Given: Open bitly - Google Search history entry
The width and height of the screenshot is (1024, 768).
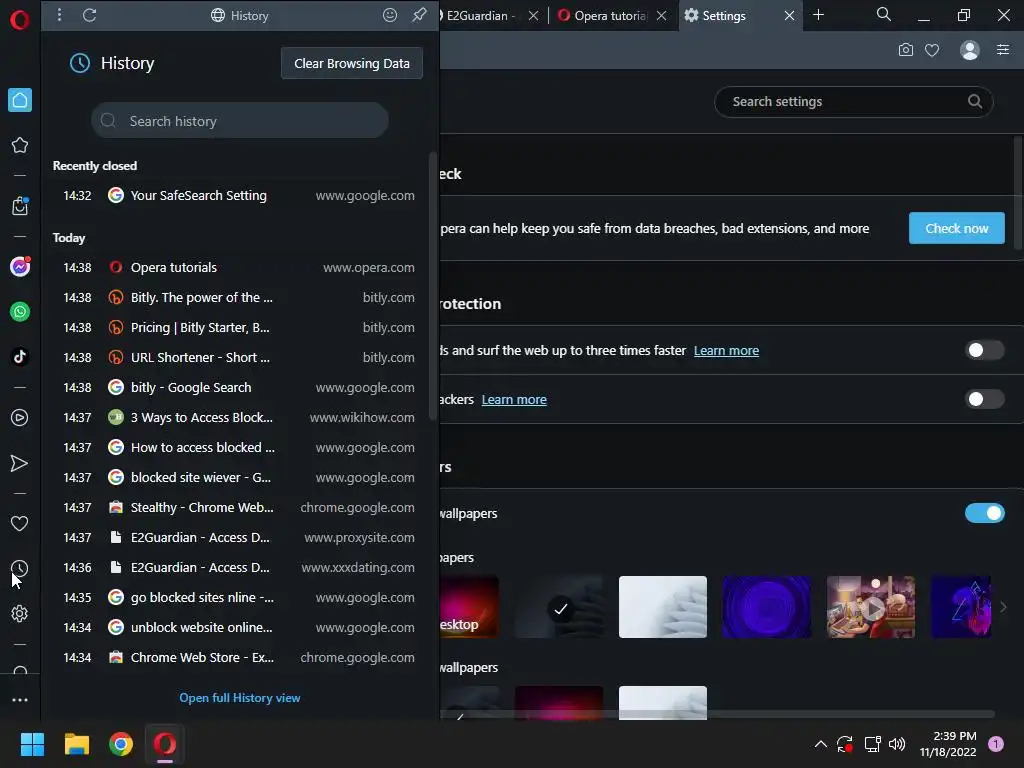Looking at the screenshot, I should [x=239, y=387].
